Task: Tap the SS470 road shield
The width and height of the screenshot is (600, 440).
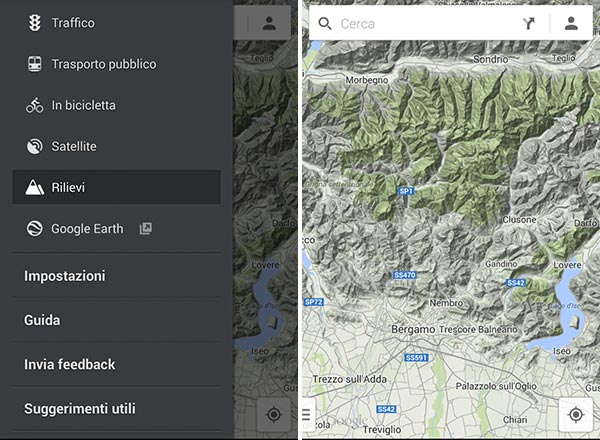Action: click(x=405, y=275)
